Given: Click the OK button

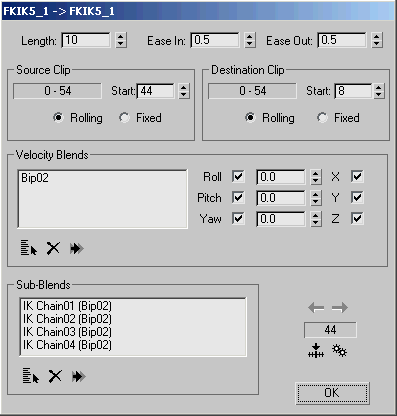Looking at the screenshot, I should (x=332, y=393).
